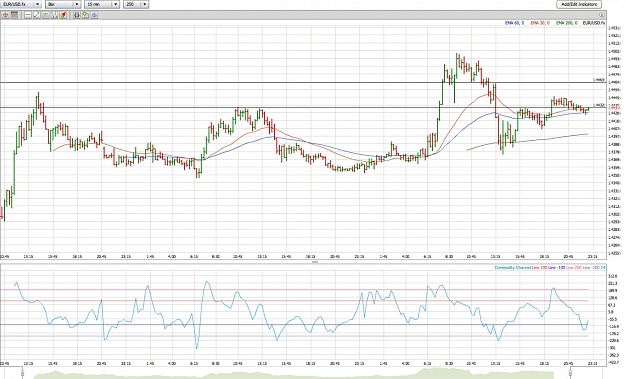
Task: Select the vertical bars drawing tool
Action: [x=54, y=15]
